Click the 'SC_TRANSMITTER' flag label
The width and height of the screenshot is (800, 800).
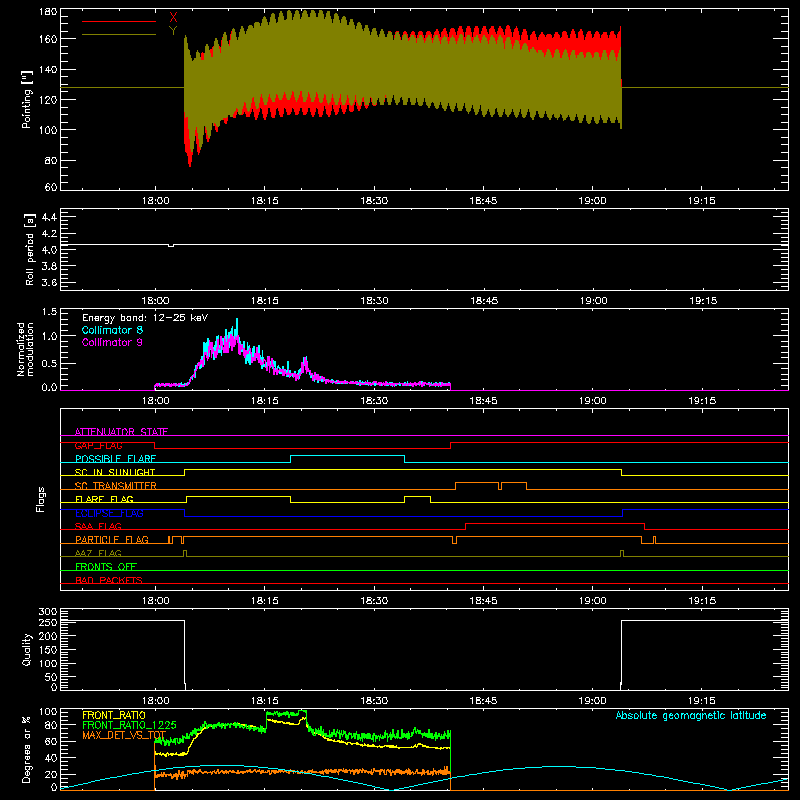point(116,486)
